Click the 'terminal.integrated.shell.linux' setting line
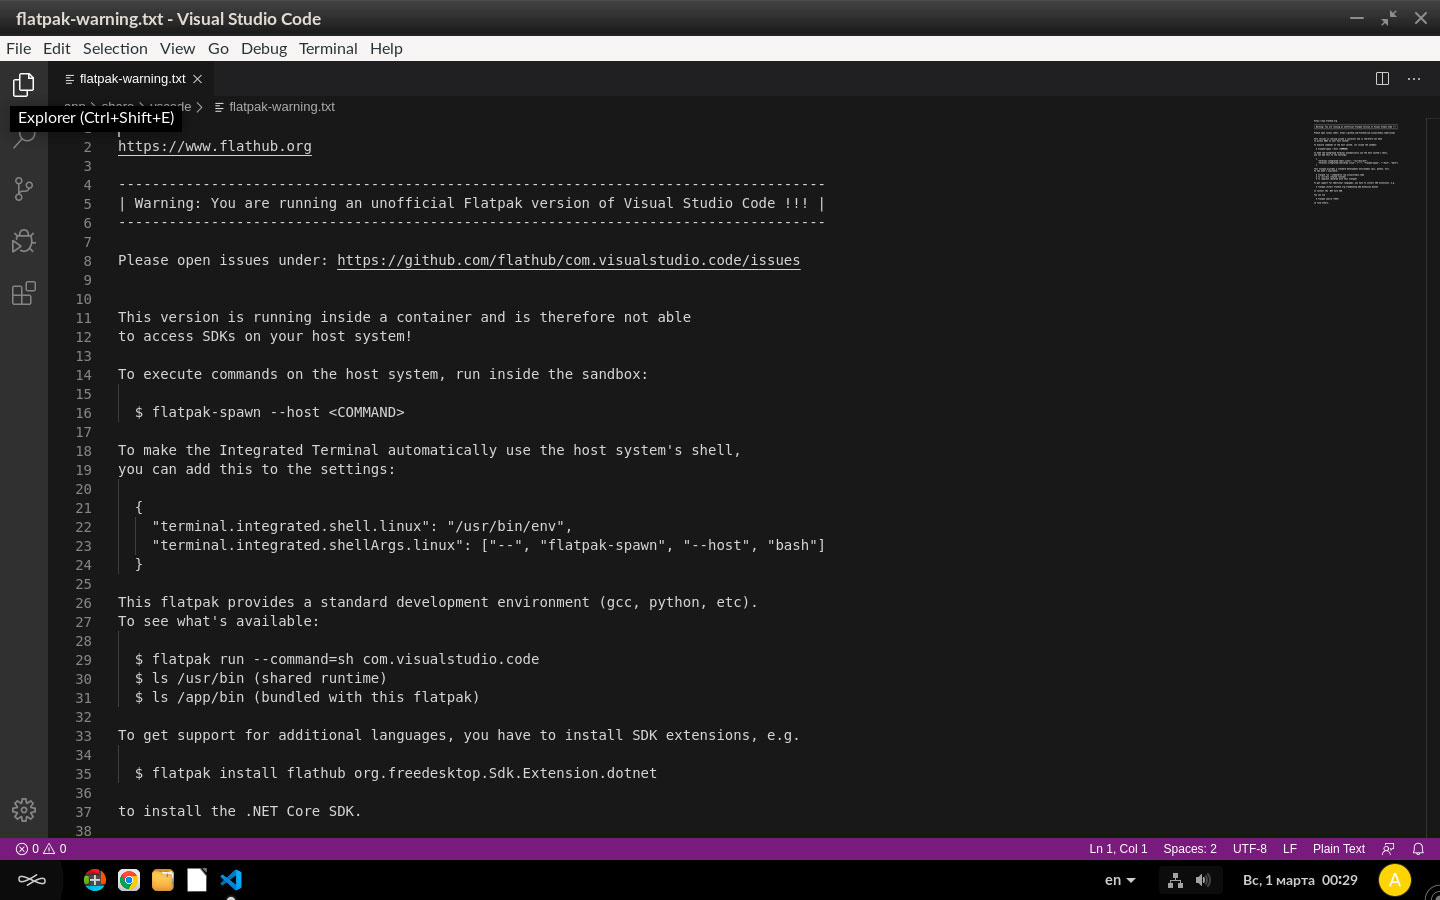1440x900 pixels. [362, 526]
